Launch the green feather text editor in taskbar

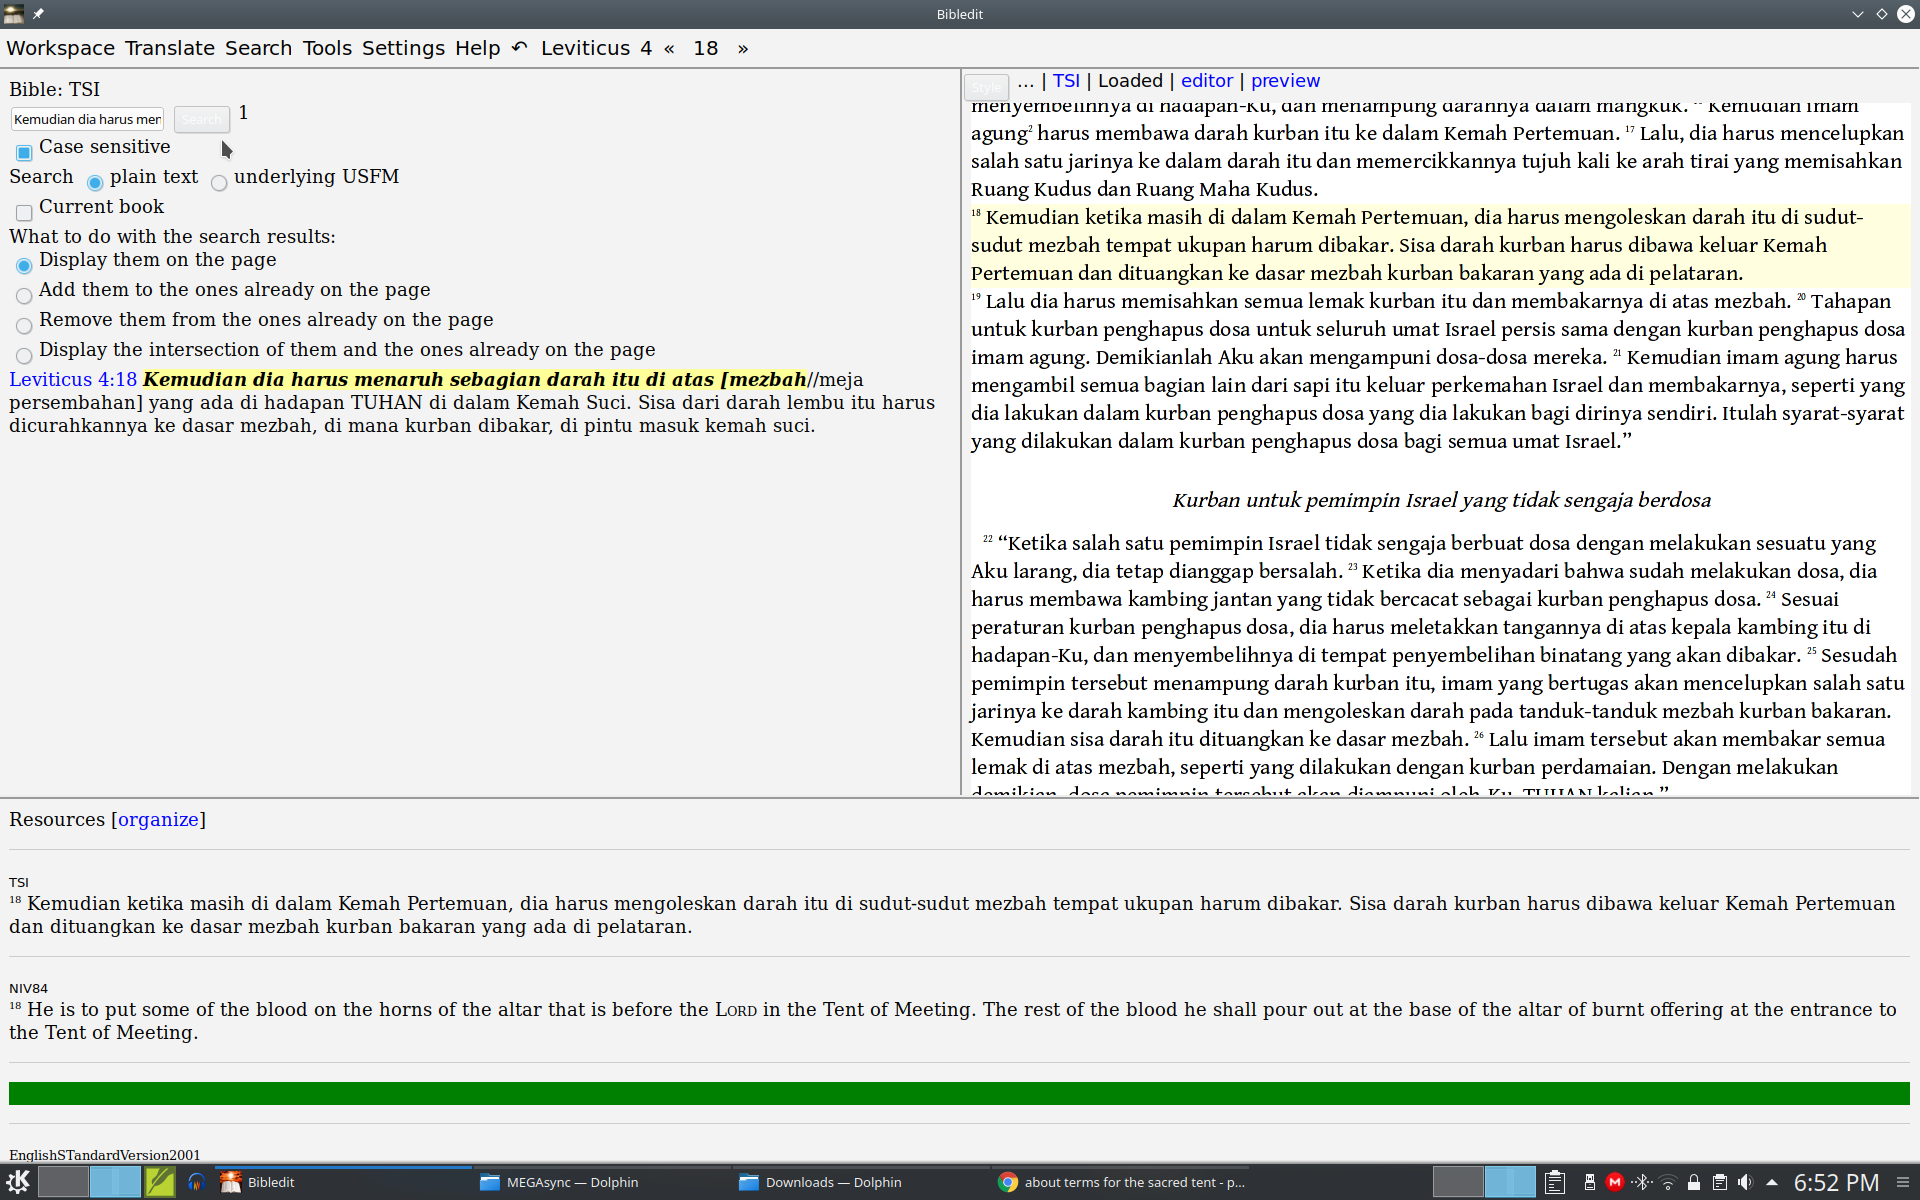[160, 1182]
